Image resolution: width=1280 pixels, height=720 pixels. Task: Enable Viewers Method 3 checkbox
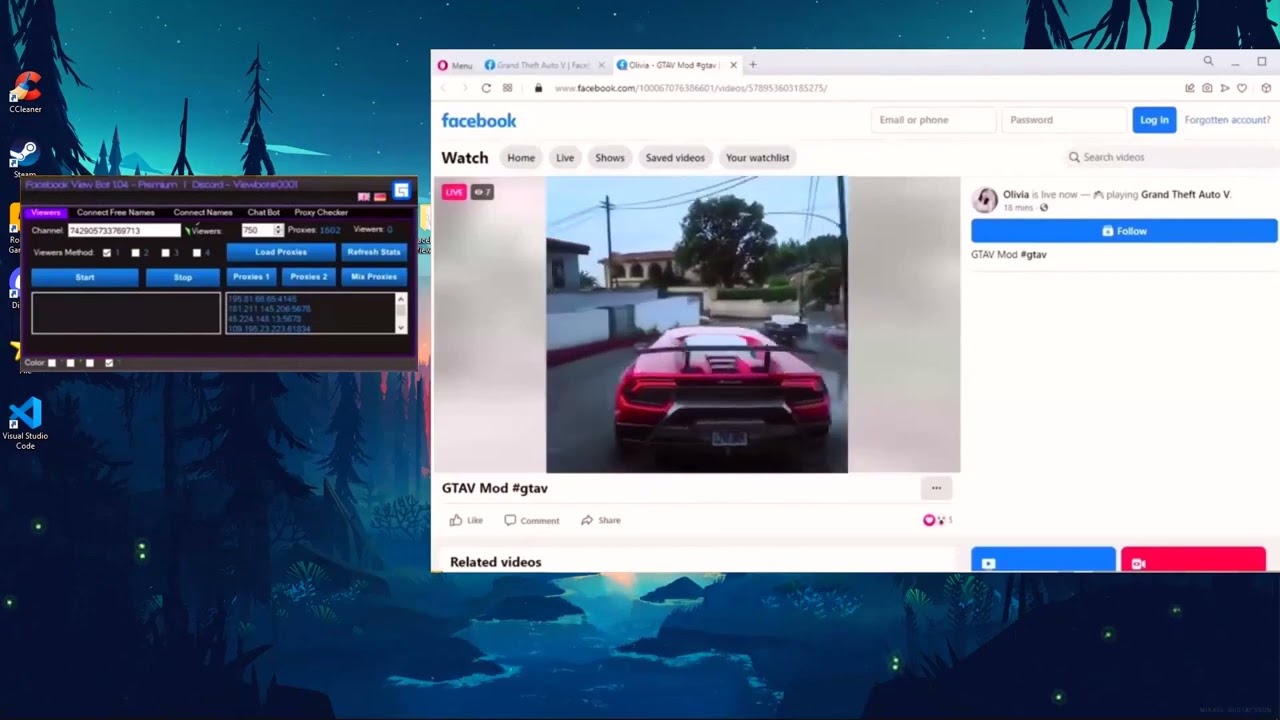pyautogui.click(x=166, y=253)
